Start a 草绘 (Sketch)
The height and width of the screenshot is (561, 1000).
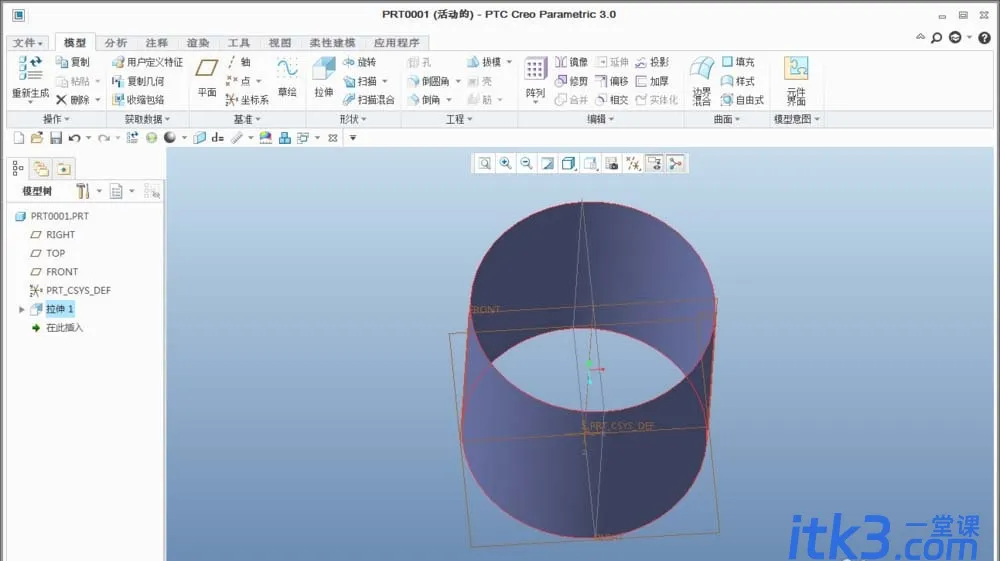coord(287,78)
